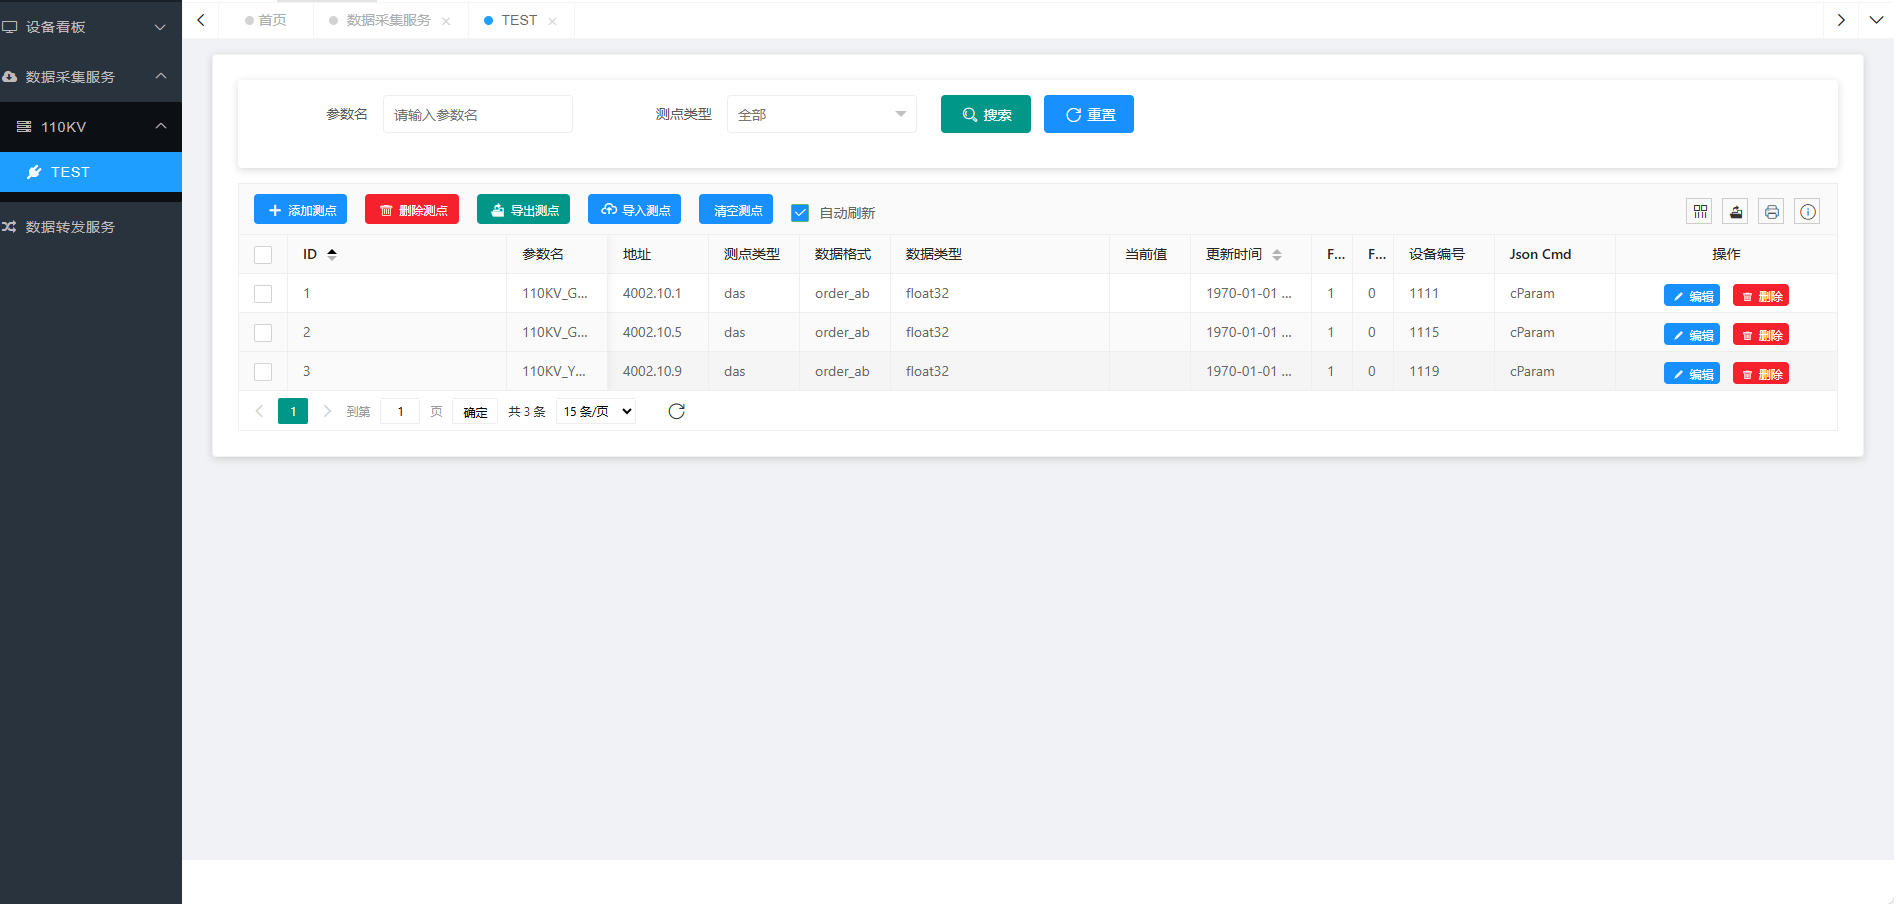Open the 测点类型 dropdown
This screenshot has height=905, width=1896.
pyautogui.click(x=821, y=114)
